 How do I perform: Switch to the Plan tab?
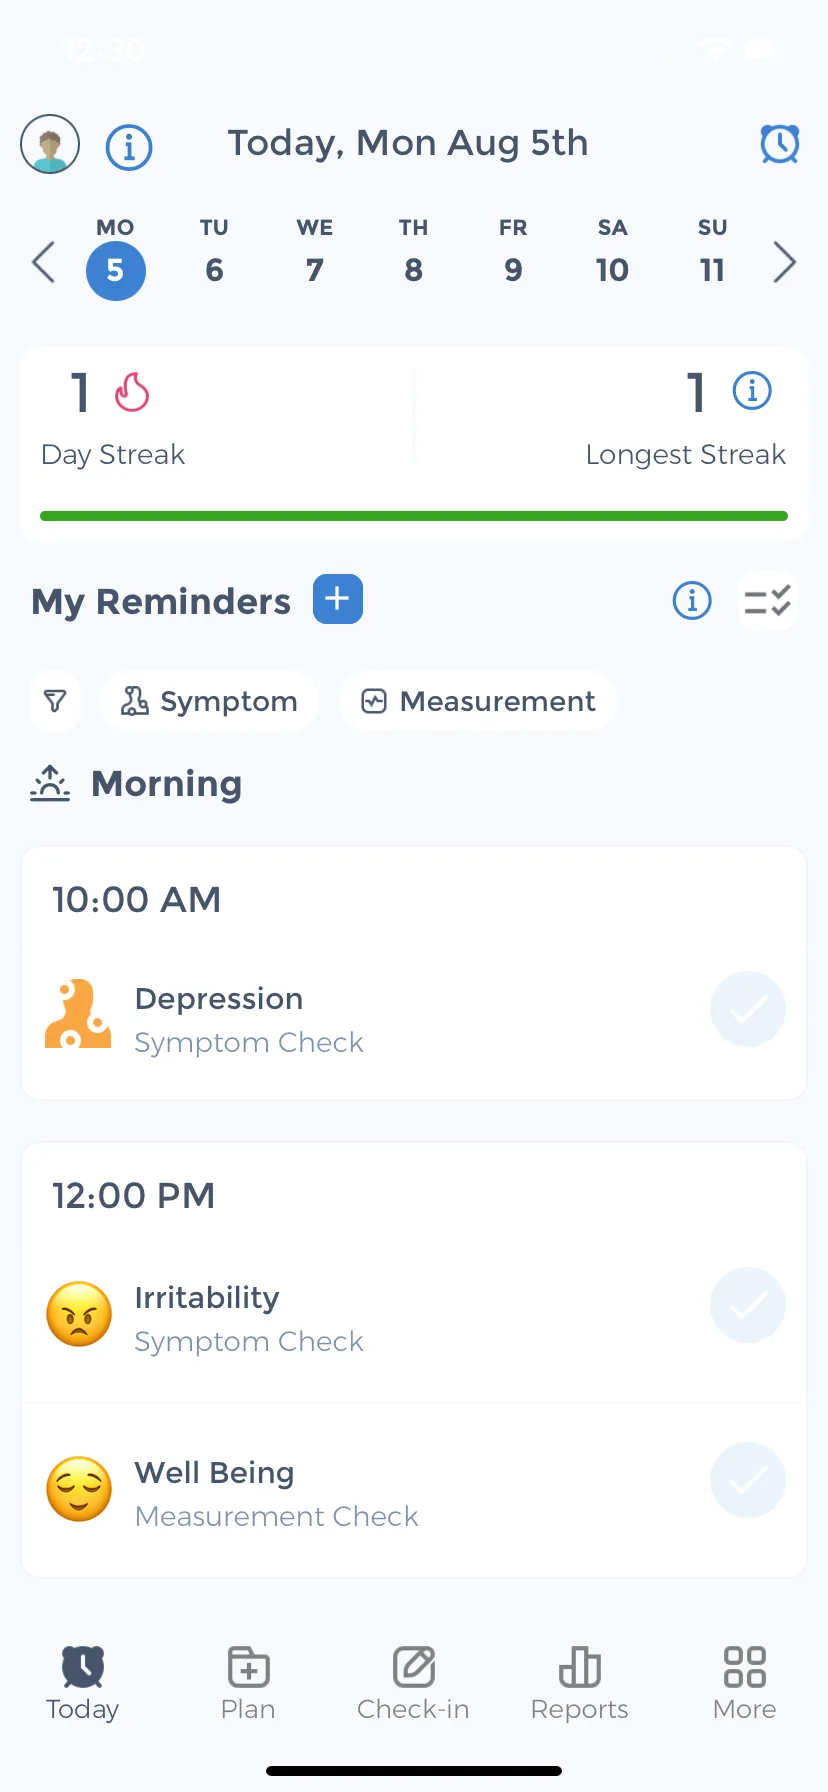[x=248, y=1684]
